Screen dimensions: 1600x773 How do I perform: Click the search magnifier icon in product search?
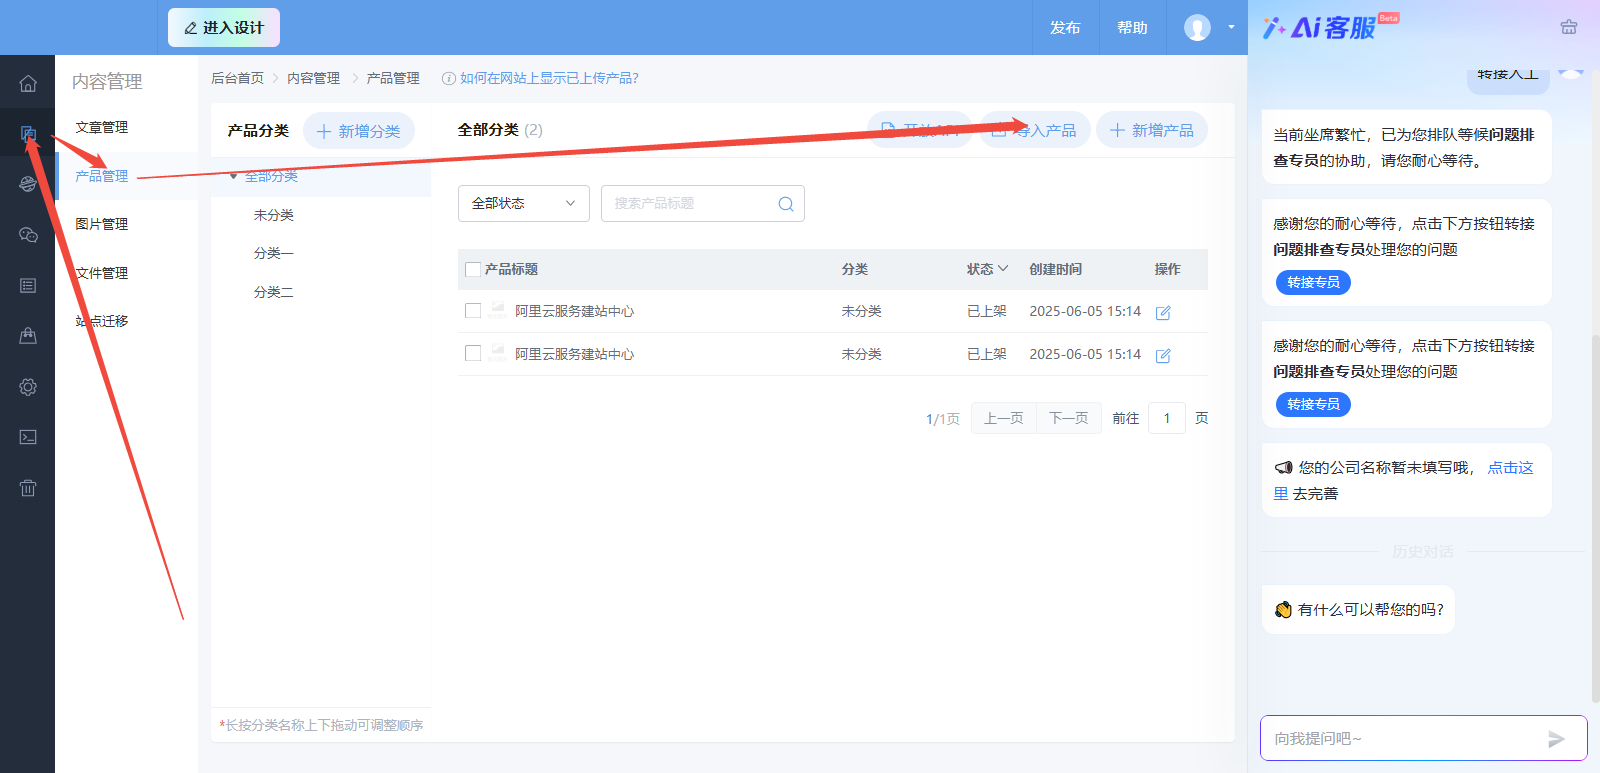[x=786, y=204]
